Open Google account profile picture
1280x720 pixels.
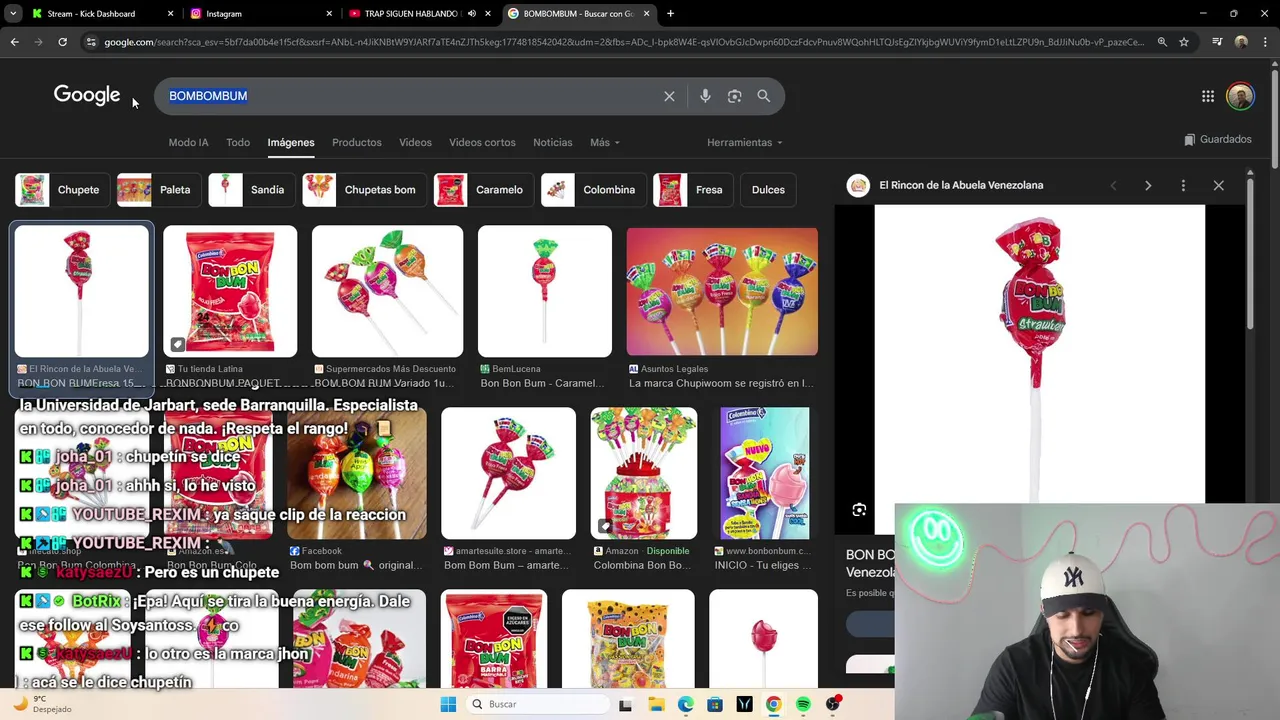[x=1240, y=96]
